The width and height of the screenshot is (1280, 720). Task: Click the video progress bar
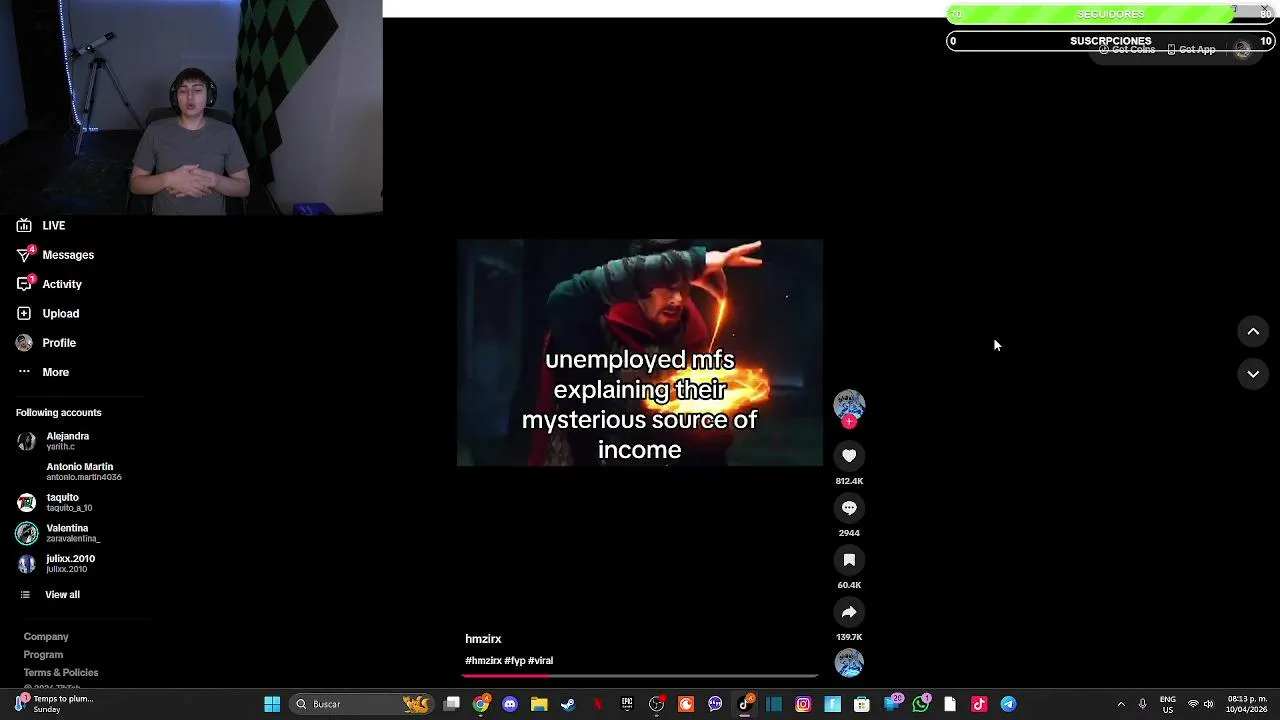coord(640,676)
